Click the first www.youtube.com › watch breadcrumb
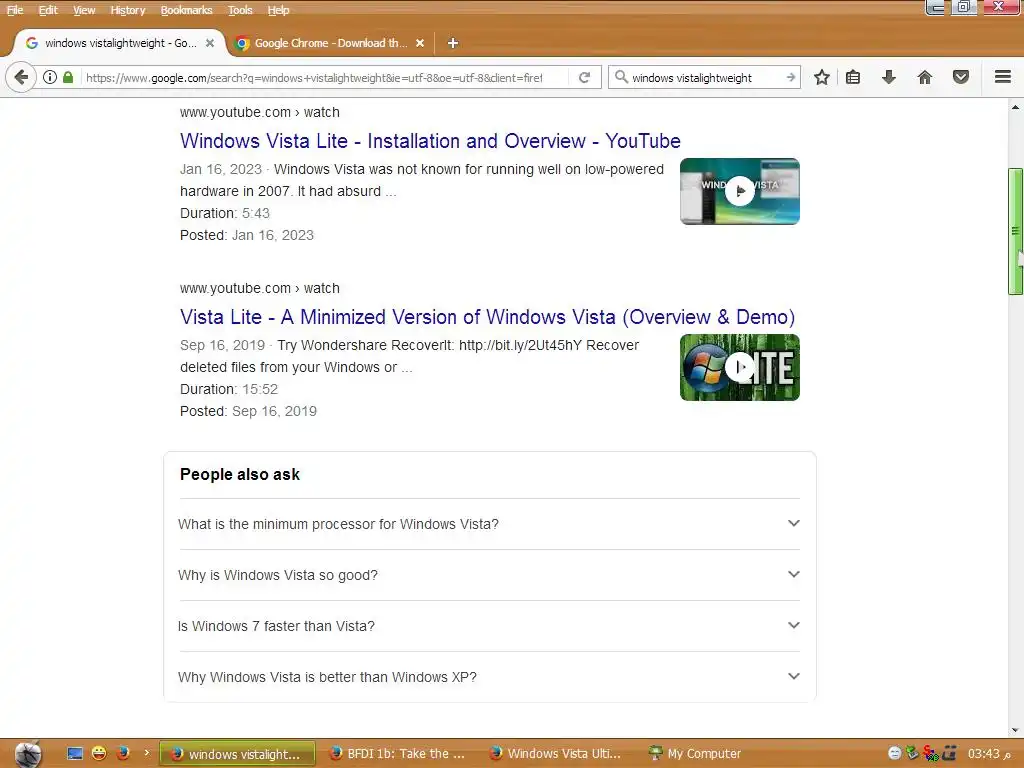Image resolution: width=1024 pixels, height=768 pixels. pos(259,112)
